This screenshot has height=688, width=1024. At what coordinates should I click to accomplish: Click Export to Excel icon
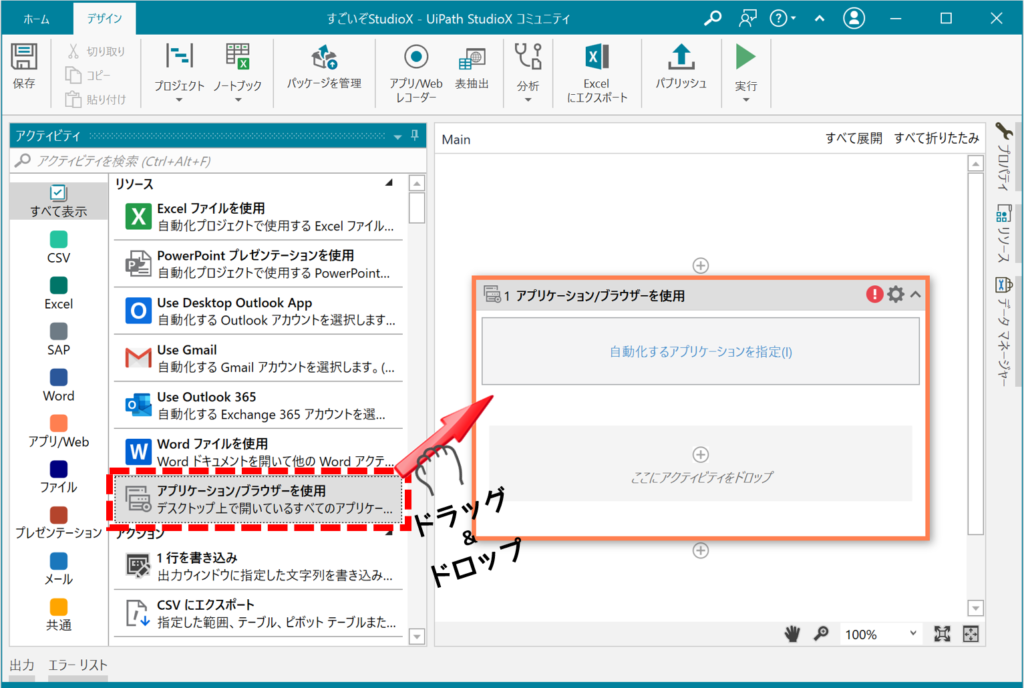597,57
